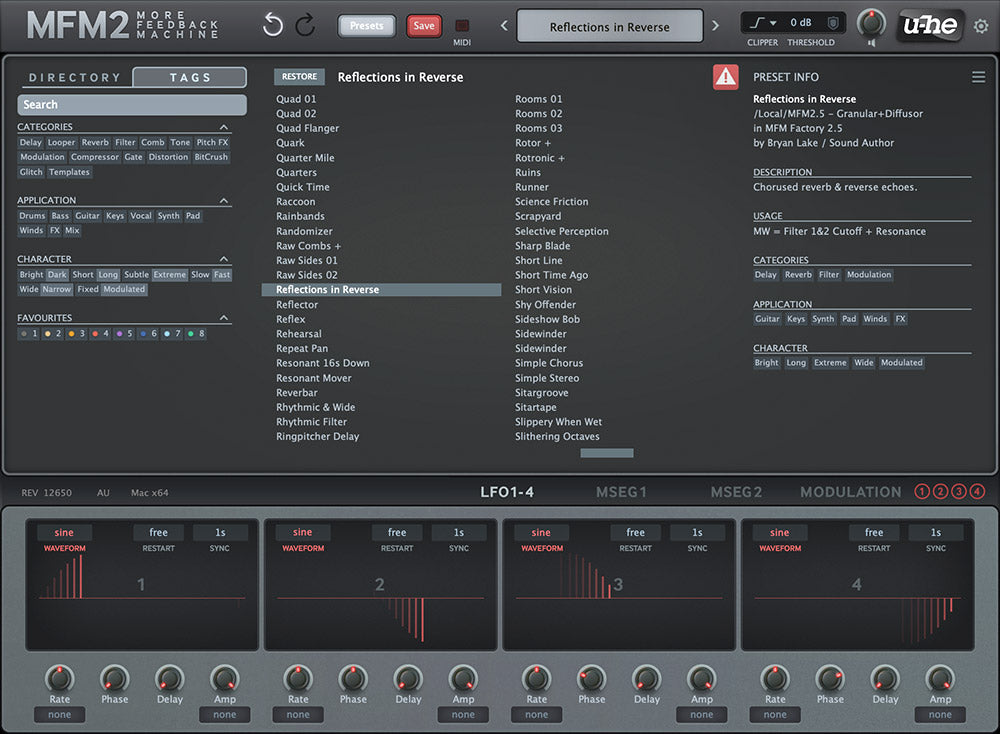The image size is (1000, 734).
Task: Open LFO 1 Rate modulation source selector
Action: coord(59,715)
